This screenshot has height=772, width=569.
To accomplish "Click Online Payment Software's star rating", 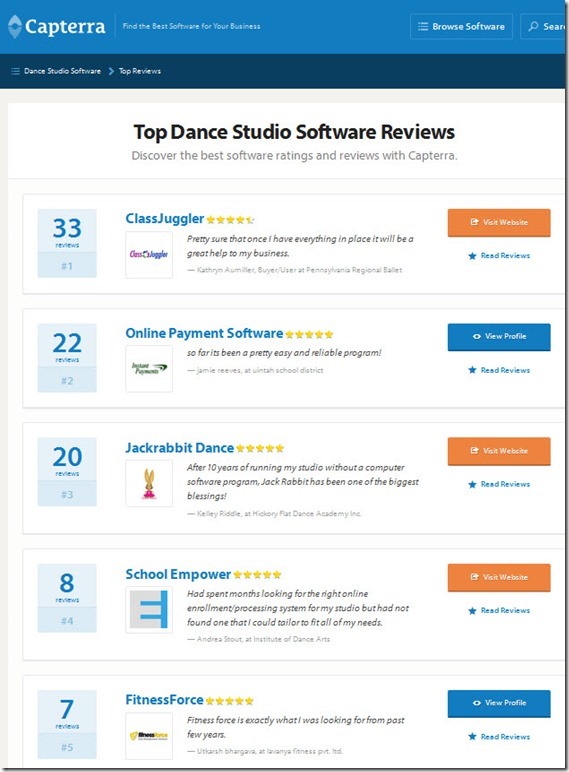I will (x=309, y=335).
